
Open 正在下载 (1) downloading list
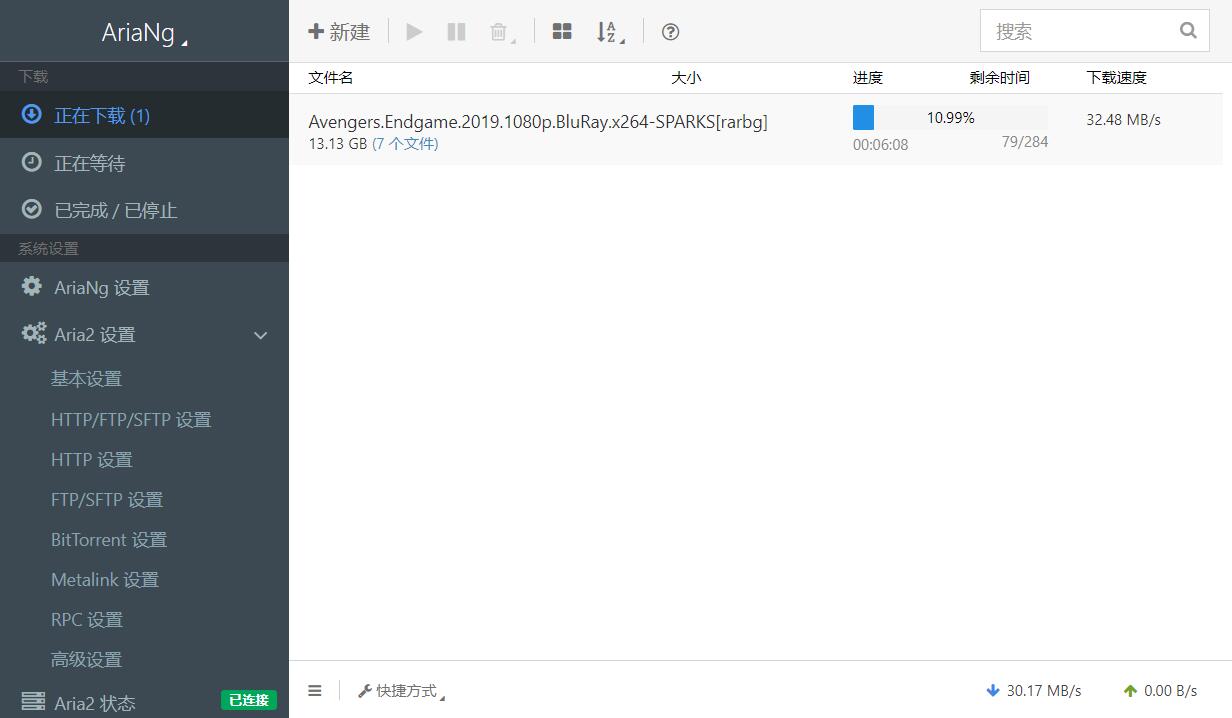click(144, 115)
